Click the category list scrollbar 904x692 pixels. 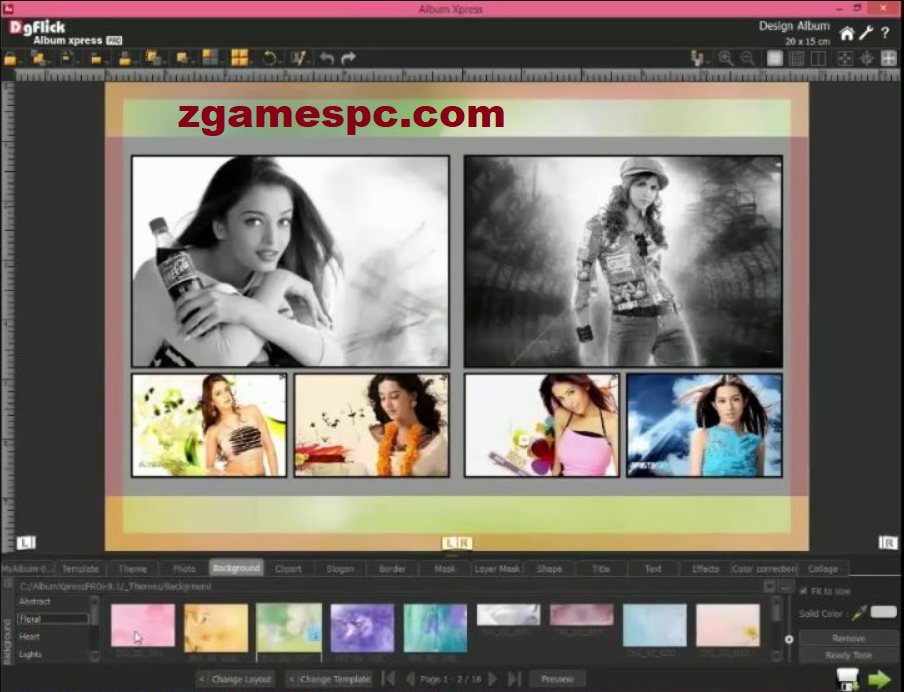(x=95, y=629)
